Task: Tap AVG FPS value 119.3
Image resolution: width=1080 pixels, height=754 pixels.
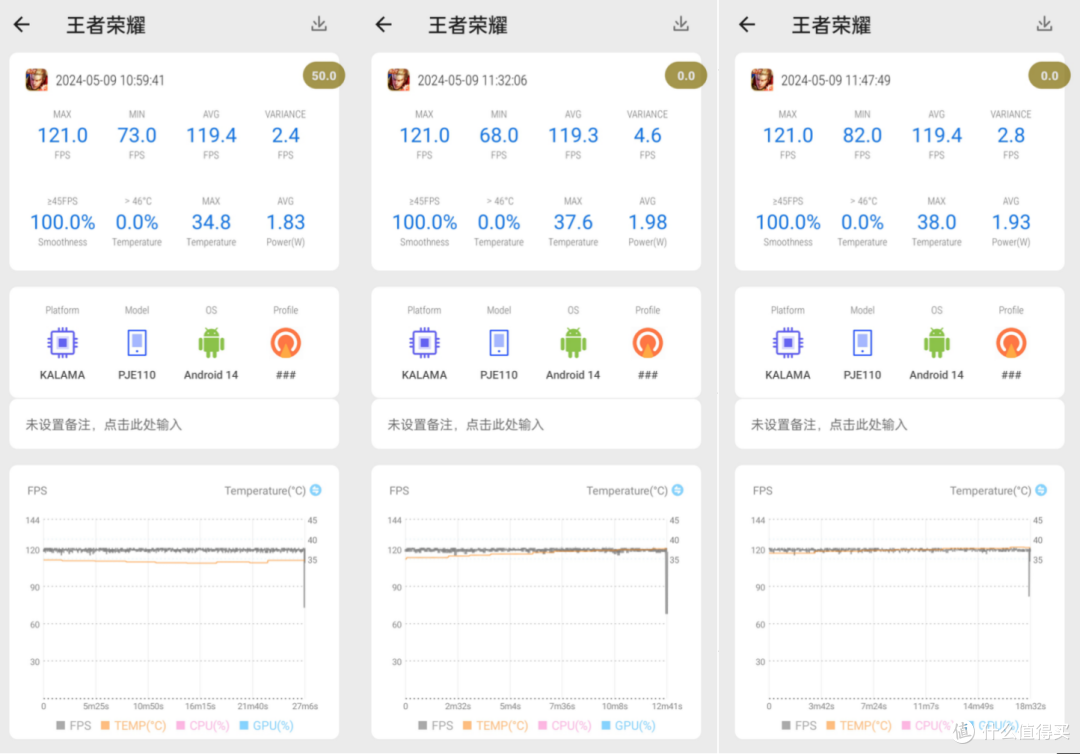Action: point(573,136)
